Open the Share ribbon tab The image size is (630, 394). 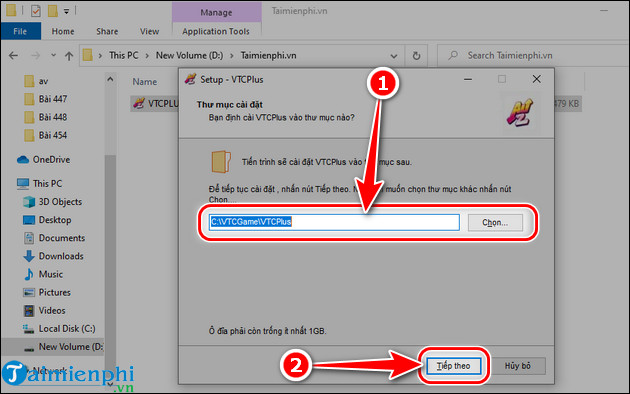tap(107, 31)
